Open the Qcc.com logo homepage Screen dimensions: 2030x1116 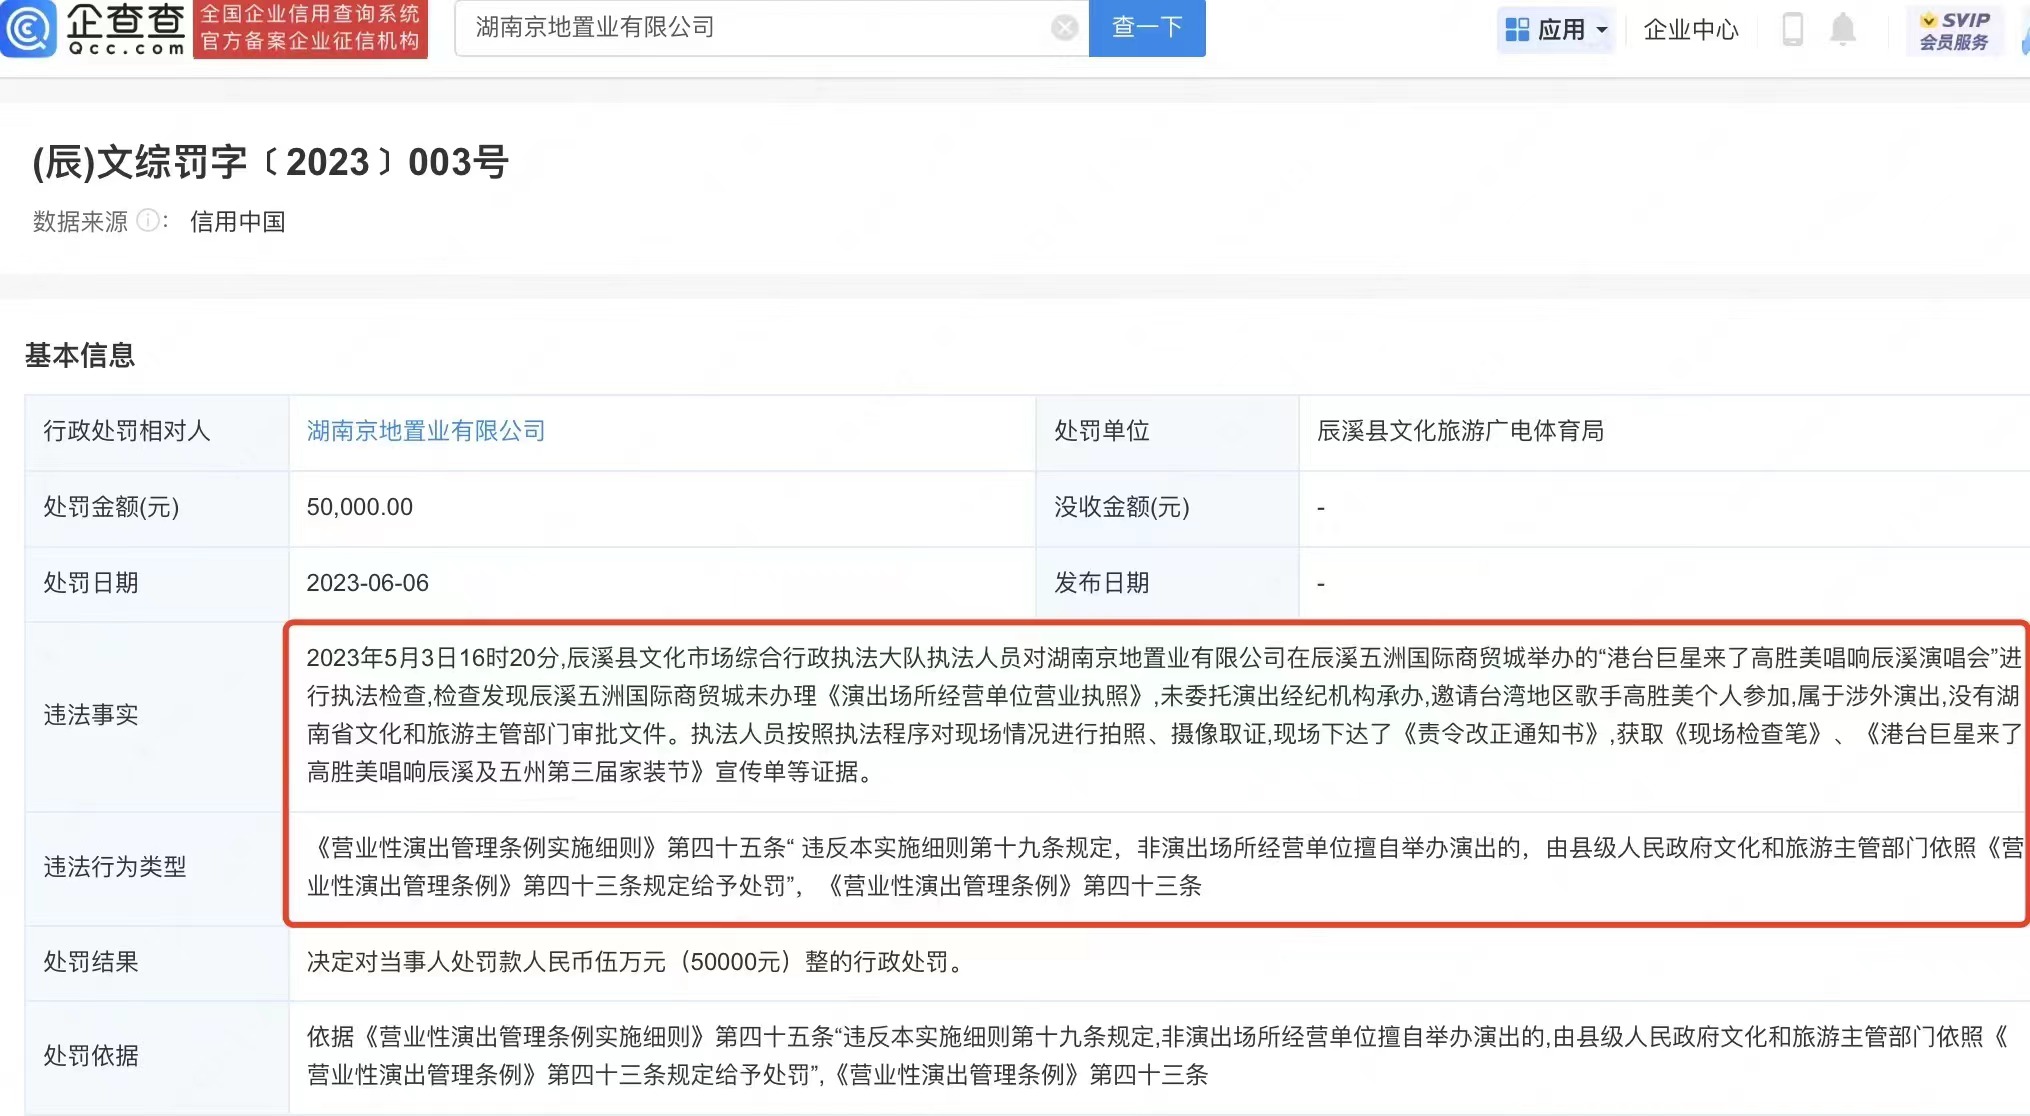point(94,28)
